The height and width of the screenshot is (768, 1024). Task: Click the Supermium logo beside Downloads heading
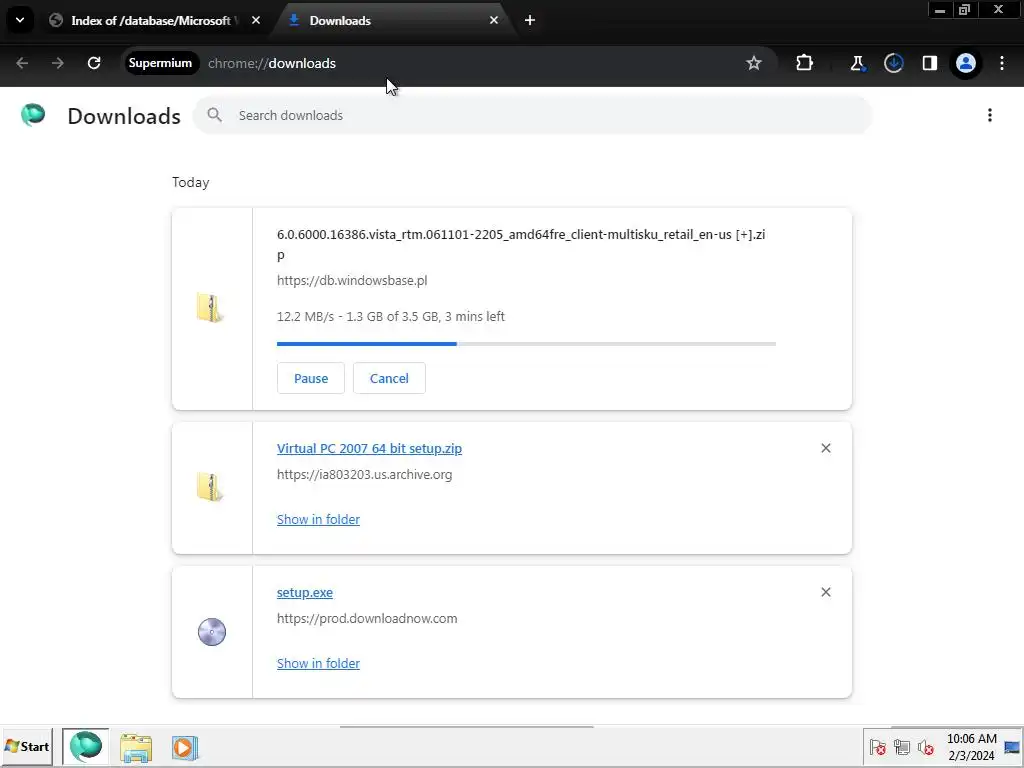pyautogui.click(x=33, y=115)
